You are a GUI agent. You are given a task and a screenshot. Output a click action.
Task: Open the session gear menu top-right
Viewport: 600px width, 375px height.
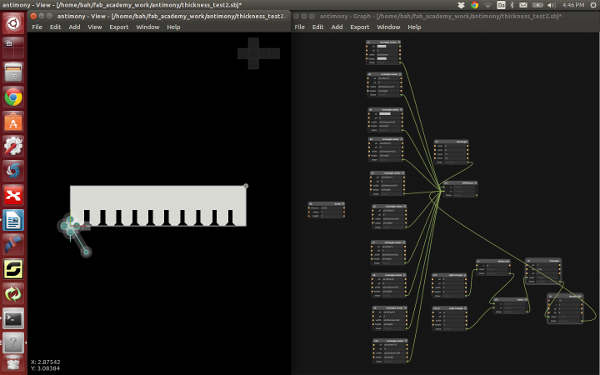[x=595, y=5]
